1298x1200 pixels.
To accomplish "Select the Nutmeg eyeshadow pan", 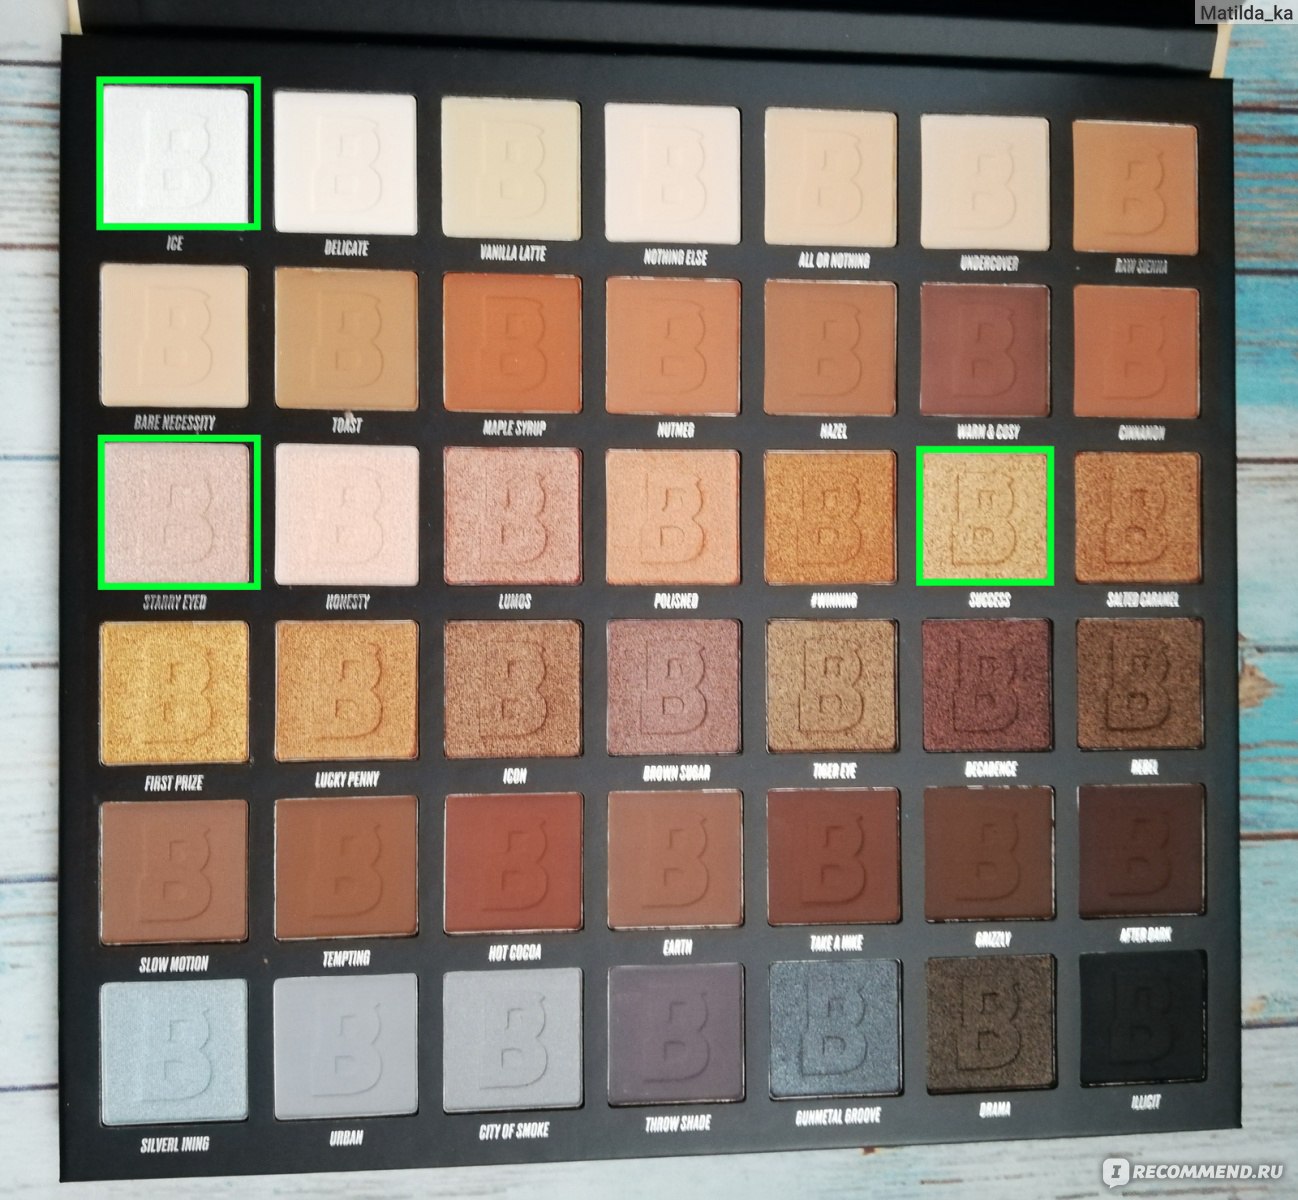I will 673,347.
